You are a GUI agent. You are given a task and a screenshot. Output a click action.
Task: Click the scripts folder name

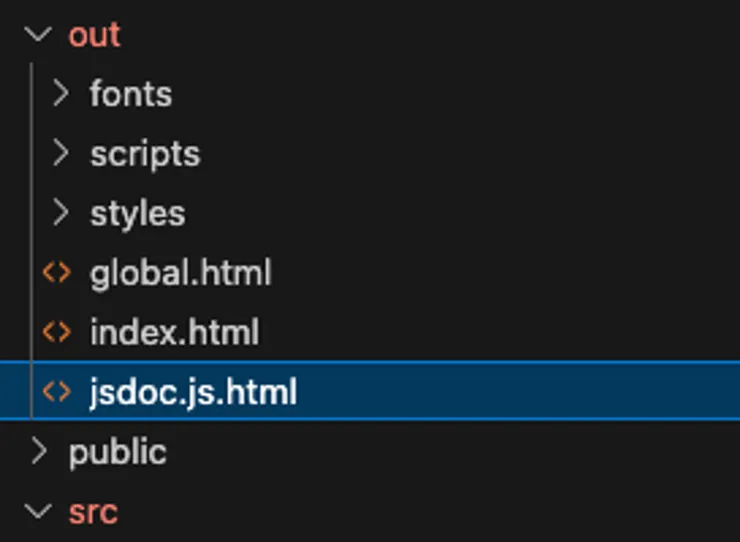(x=145, y=154)
